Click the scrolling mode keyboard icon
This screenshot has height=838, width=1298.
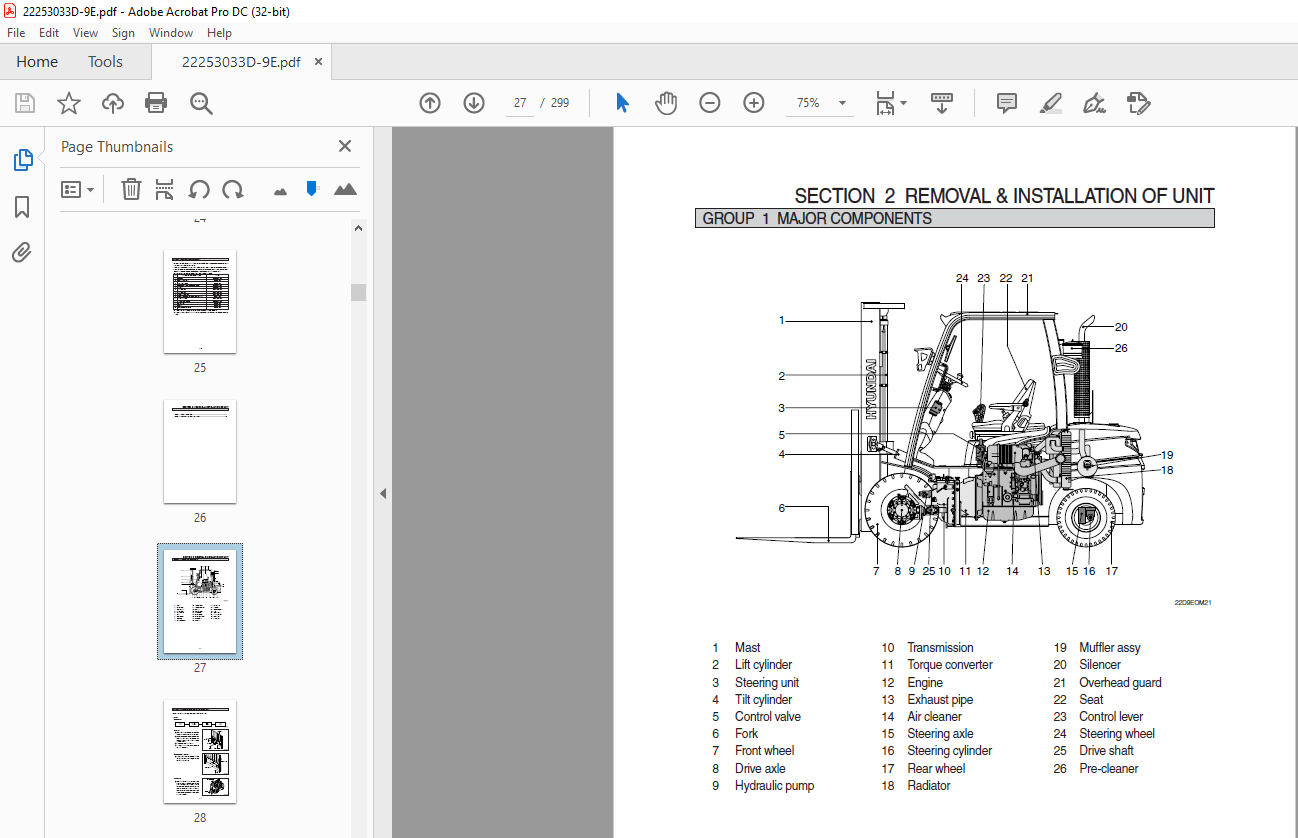tap(942, 103)
